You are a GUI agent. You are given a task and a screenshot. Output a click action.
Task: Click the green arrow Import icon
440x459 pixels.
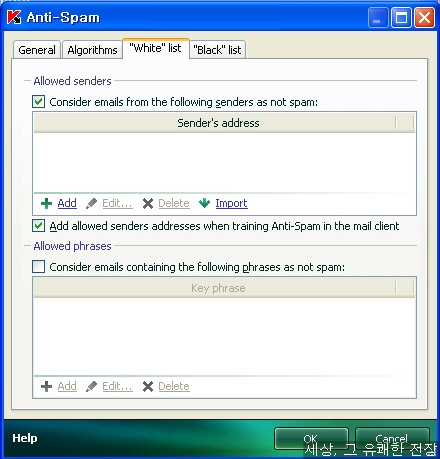[204, 203]
